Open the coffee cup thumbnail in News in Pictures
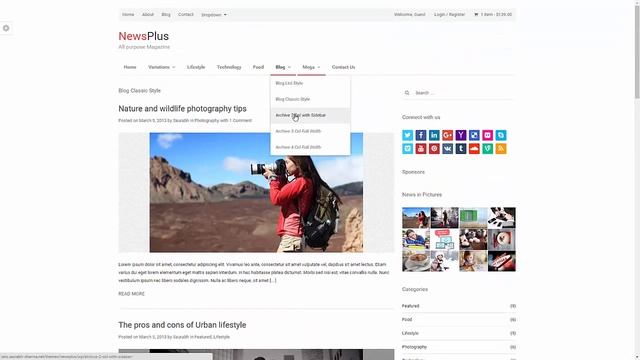 [x=416, y=261]
